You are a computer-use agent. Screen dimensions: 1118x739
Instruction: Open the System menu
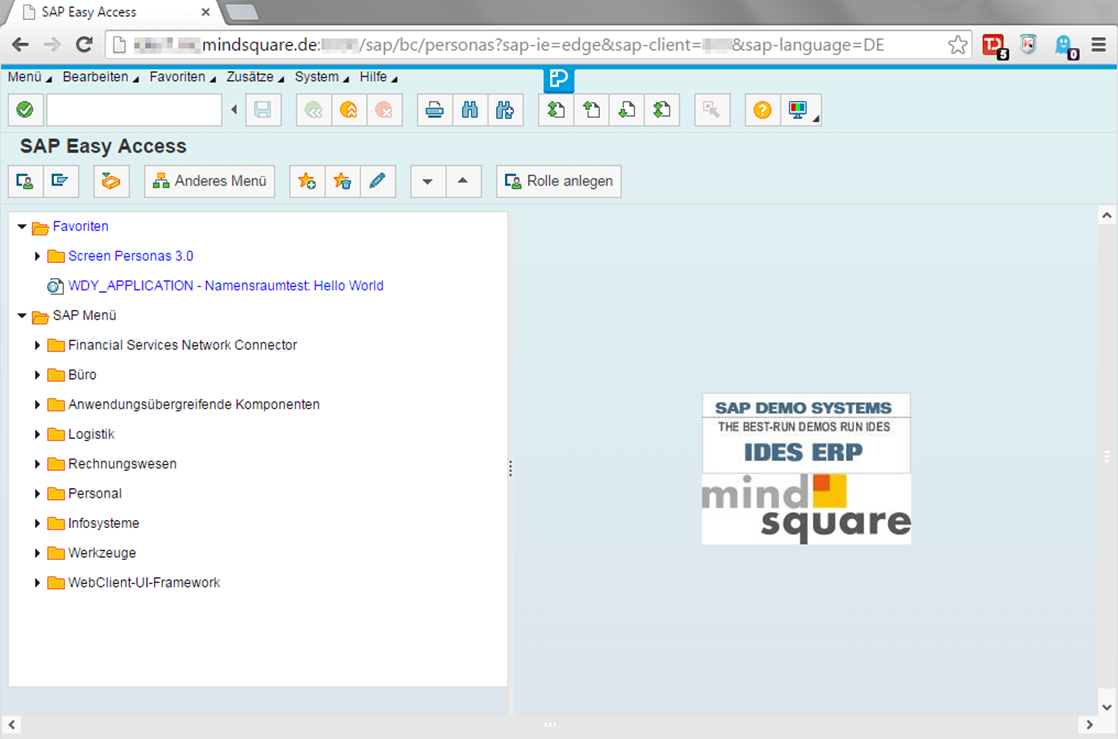322,77
